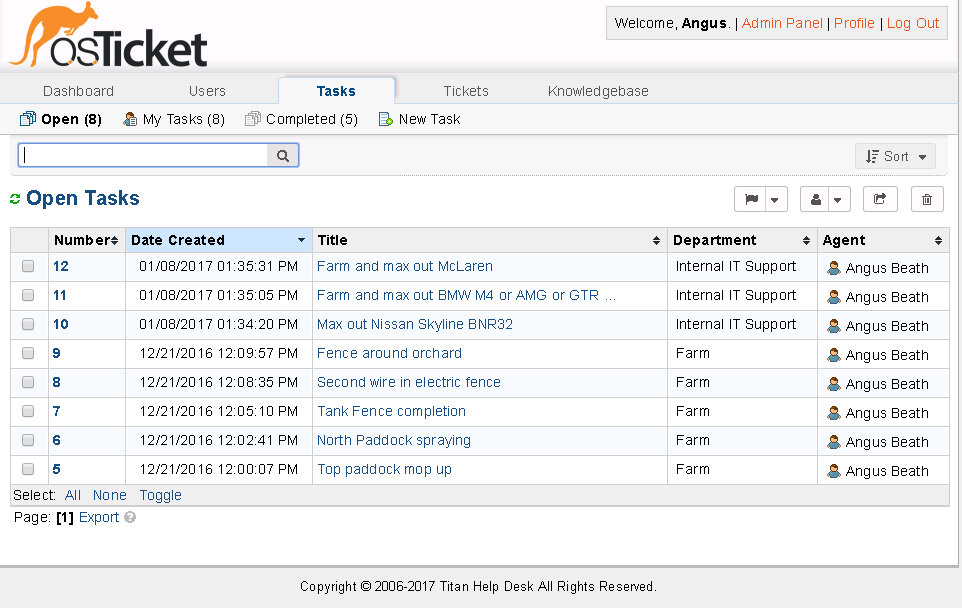
Task: Click the transfer tasks icon
Action: pyautogui.click(x=879, y=199)
